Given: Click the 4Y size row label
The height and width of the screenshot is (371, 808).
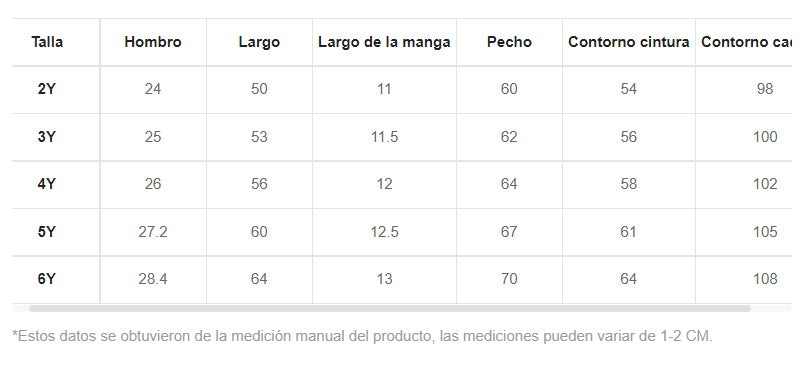Looking at the screenshot, I should point(46,184).
